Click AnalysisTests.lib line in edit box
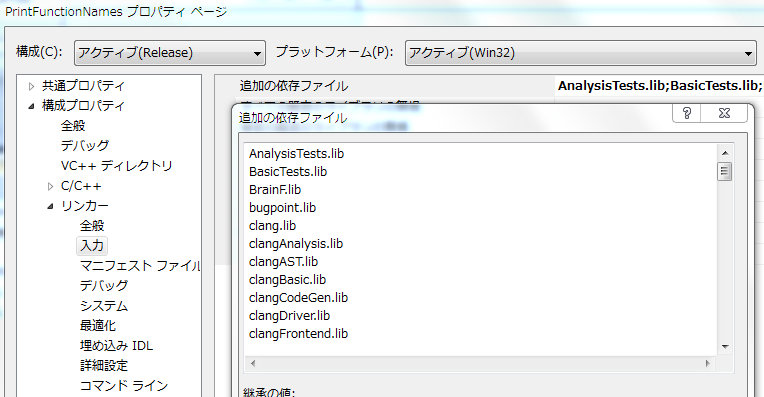The height and width of the screenshot is (397, 764). [x=296, y=154]
